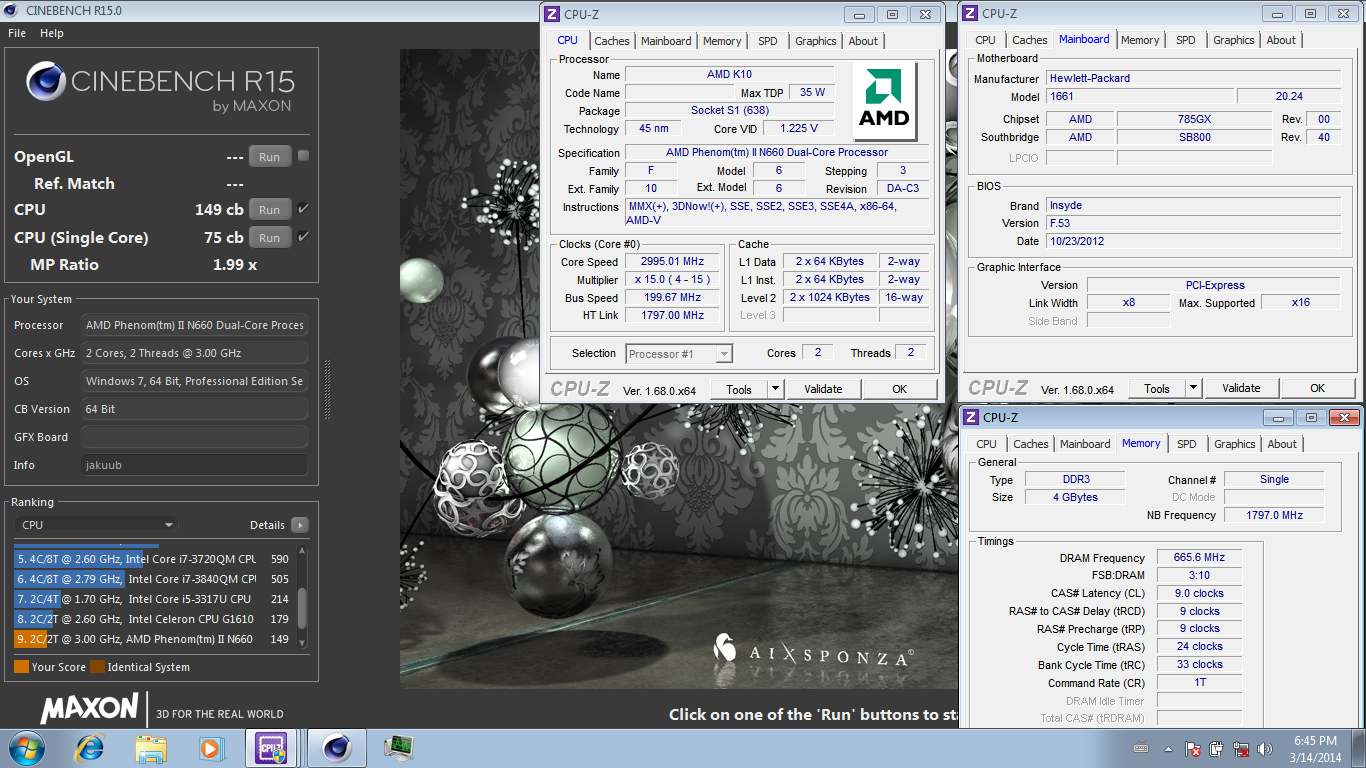
Task: Click the Z icon of the CPU-Z Mainboard window
Action: (x=970, y=14)
